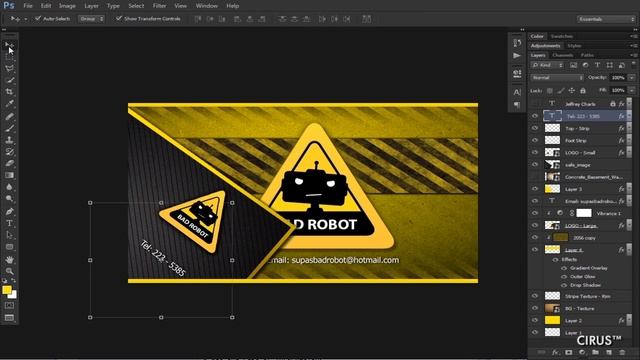Click the background white color swatch

13,294
